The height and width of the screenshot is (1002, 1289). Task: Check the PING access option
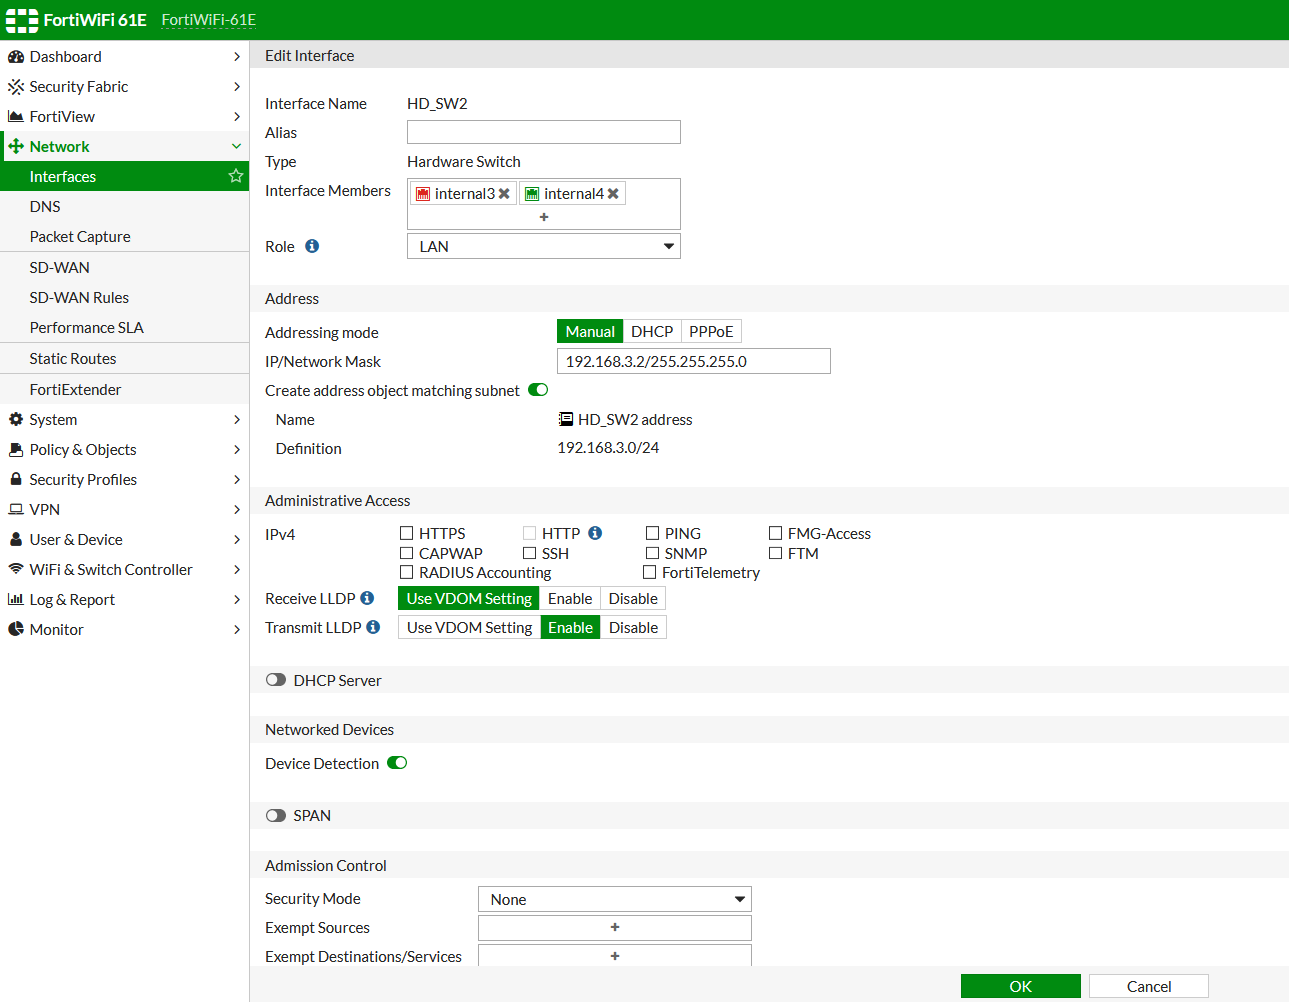[x=652, y=533]
